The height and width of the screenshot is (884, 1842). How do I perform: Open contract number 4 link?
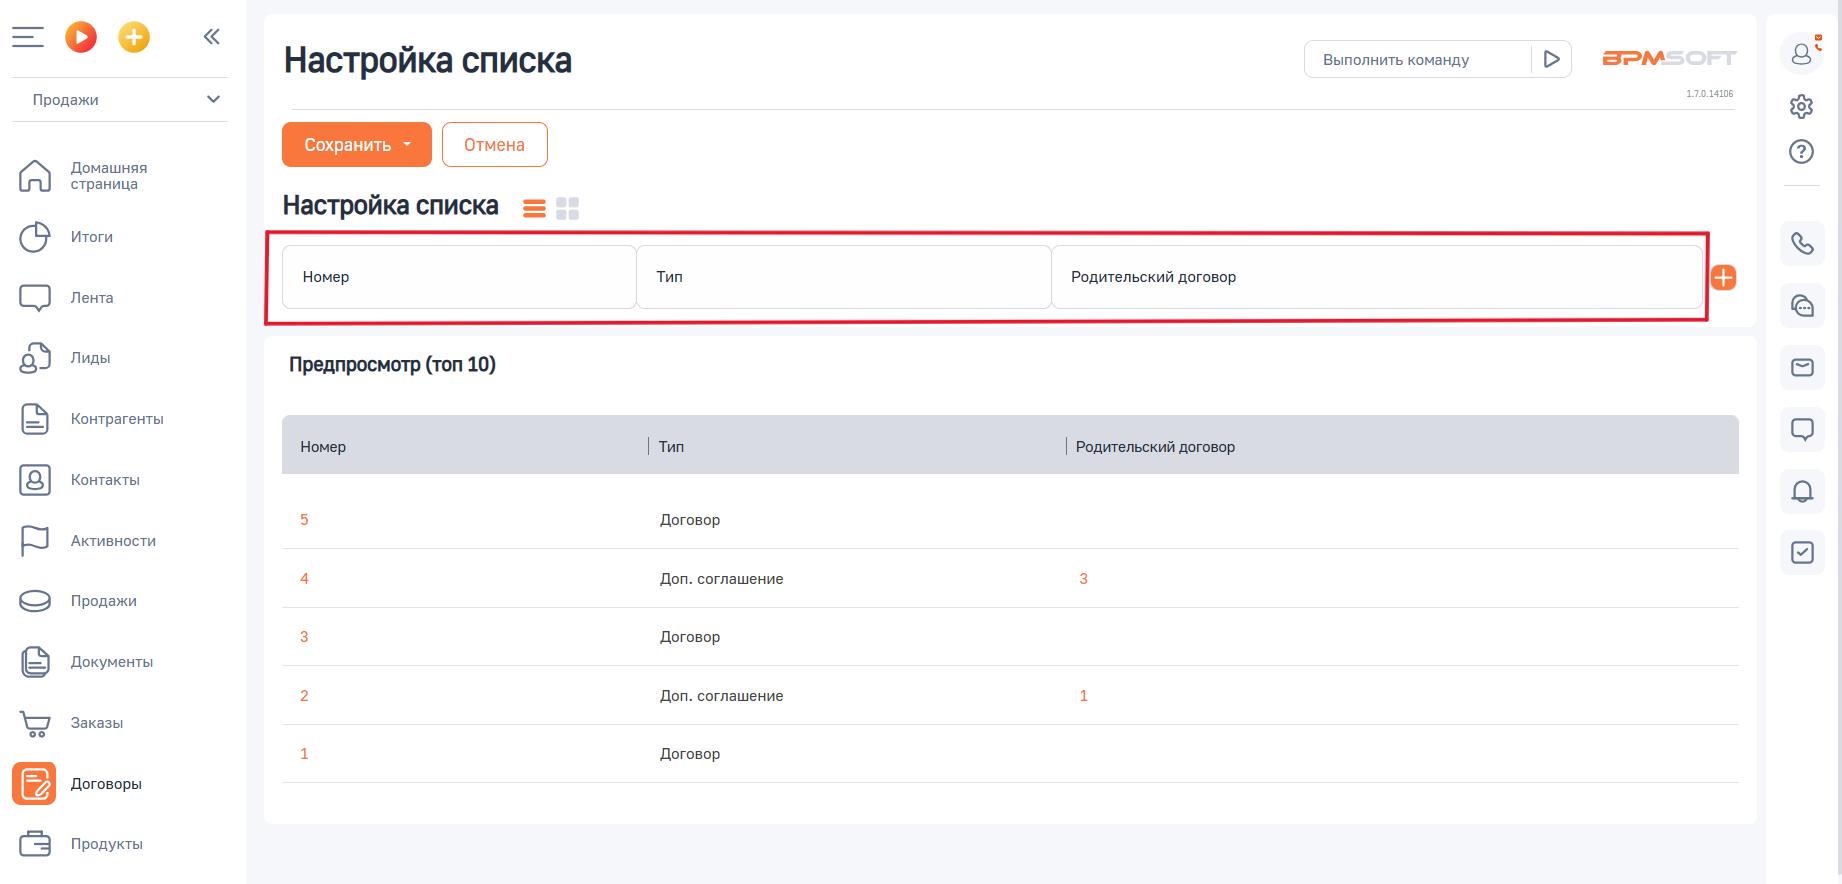tap(304, 579)
